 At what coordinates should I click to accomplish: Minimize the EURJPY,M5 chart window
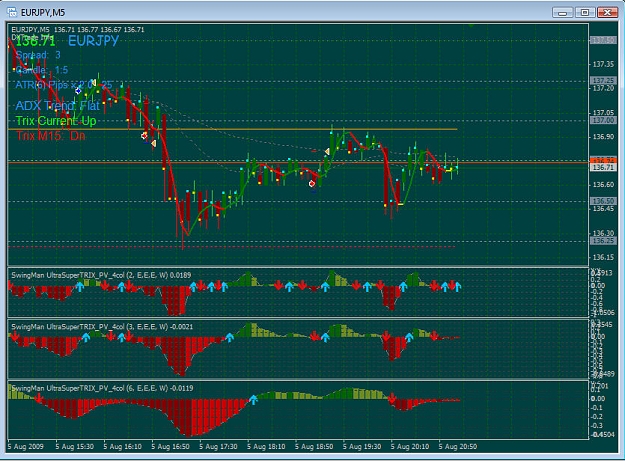point(562,13)
